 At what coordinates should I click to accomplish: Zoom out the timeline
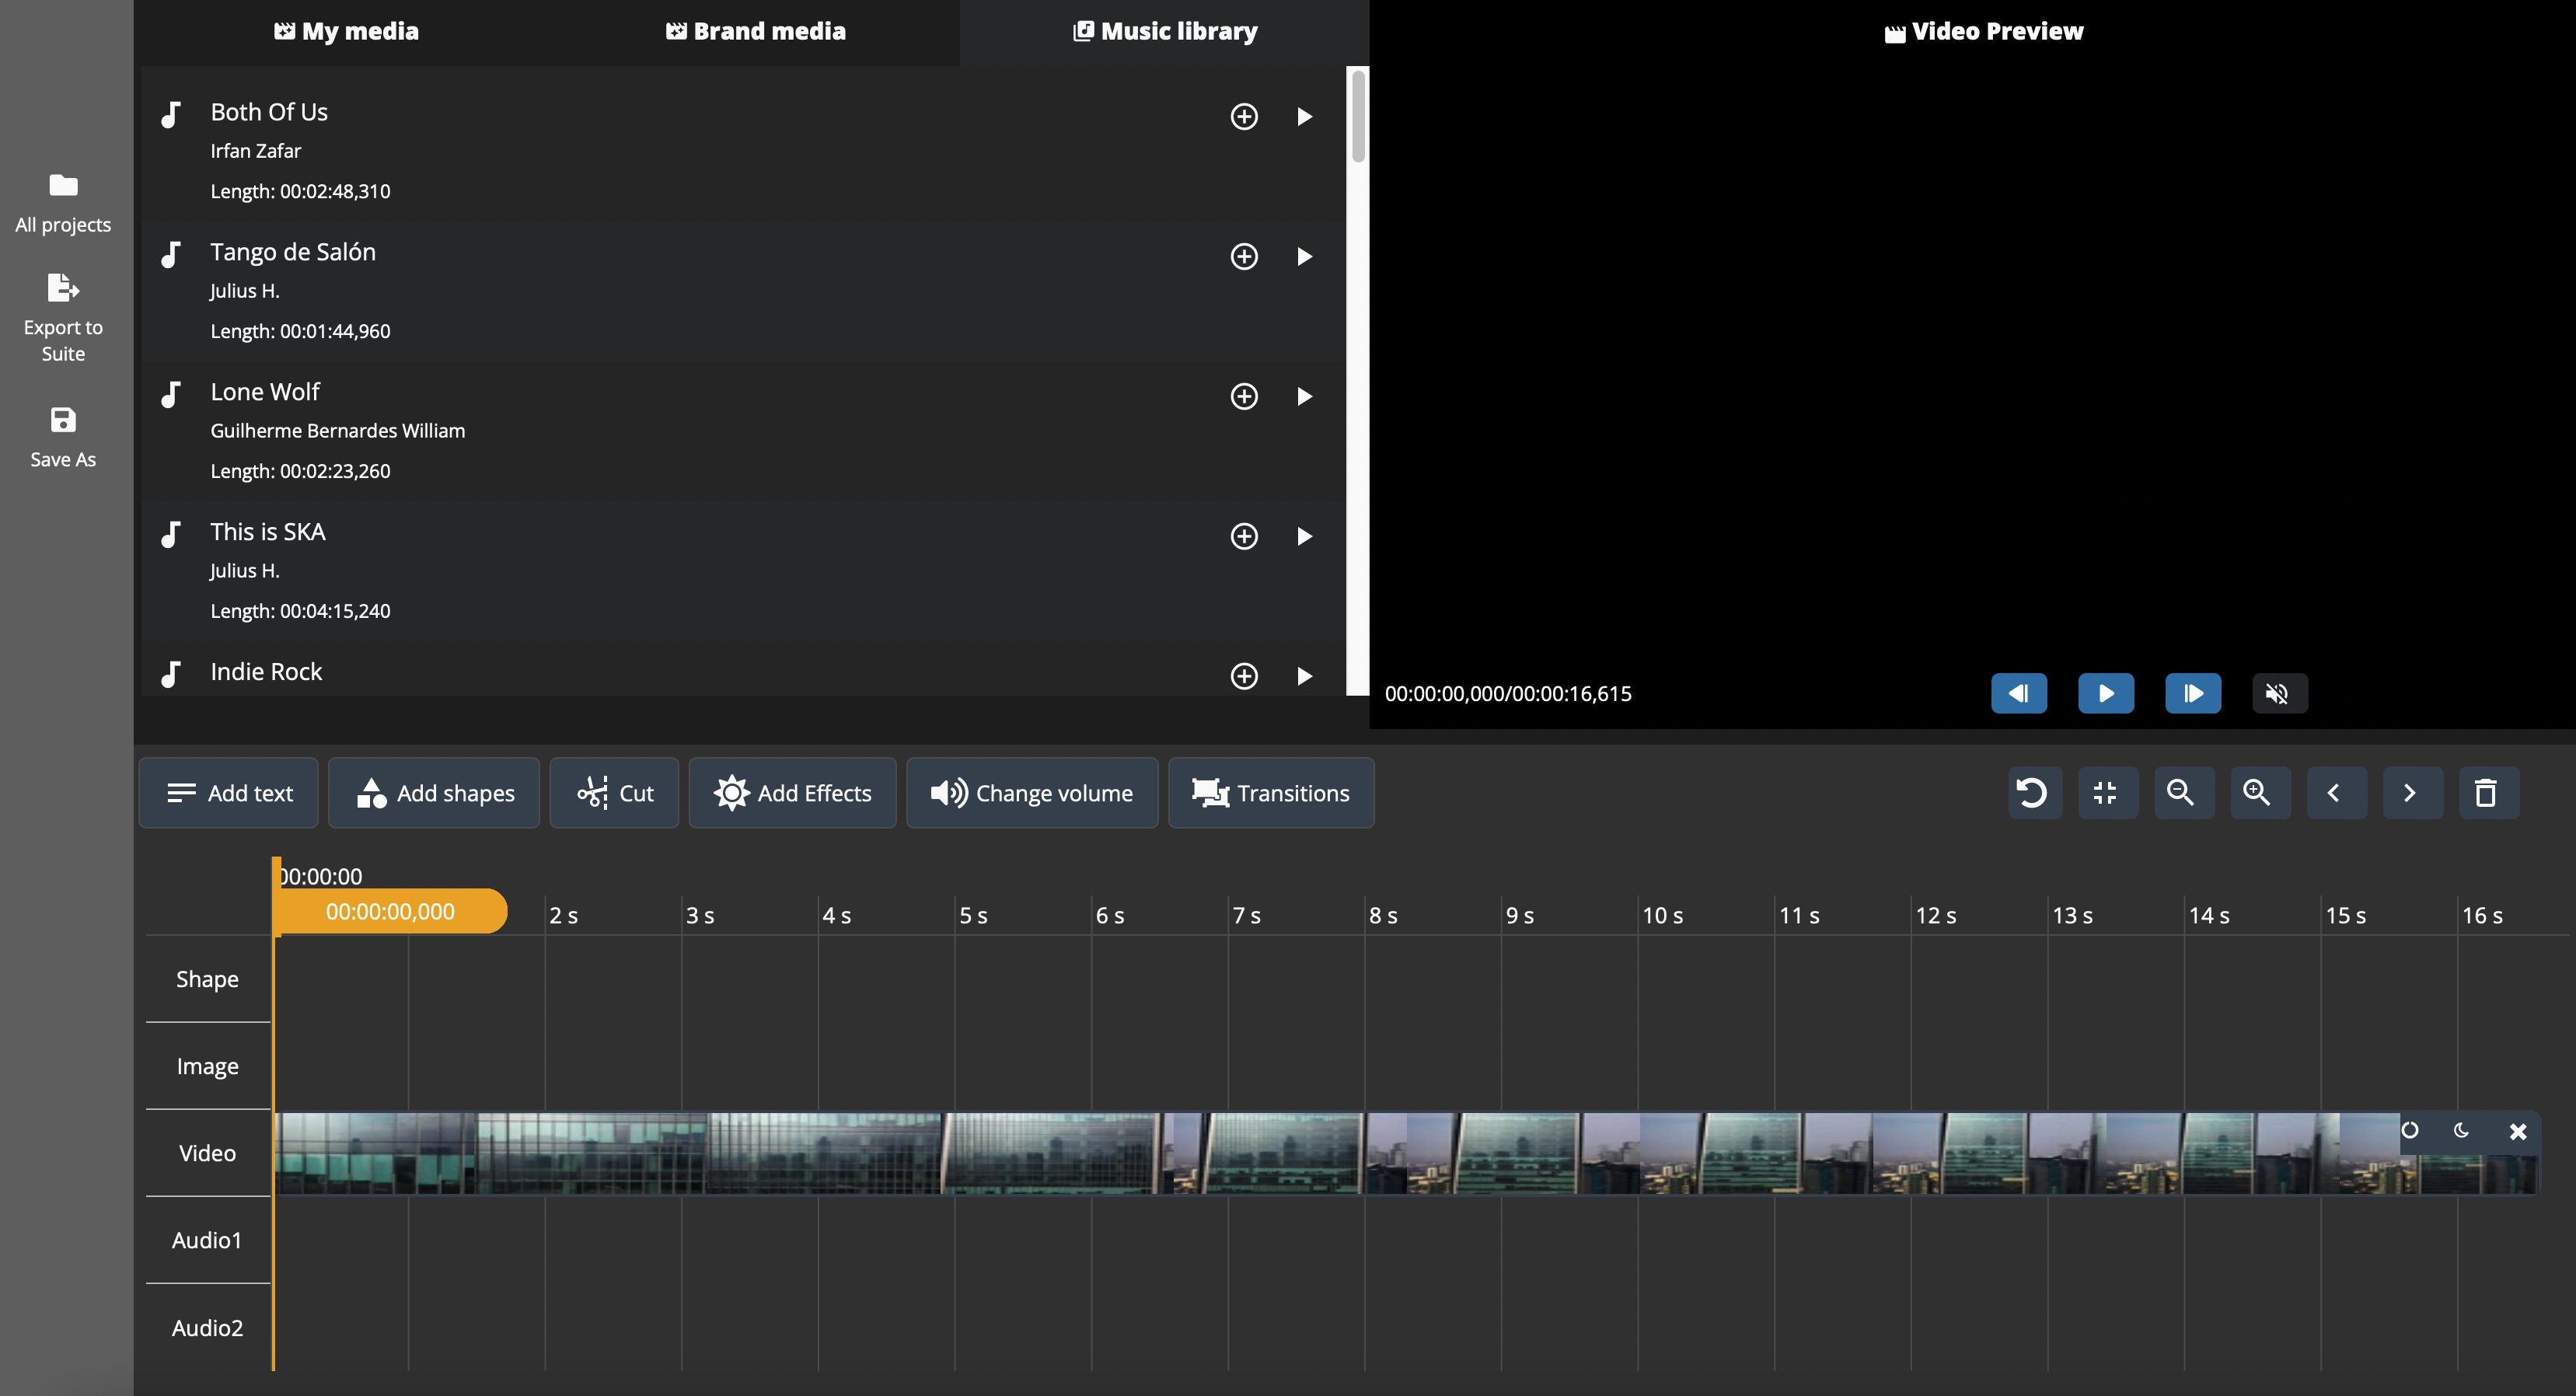(2181, 793)
